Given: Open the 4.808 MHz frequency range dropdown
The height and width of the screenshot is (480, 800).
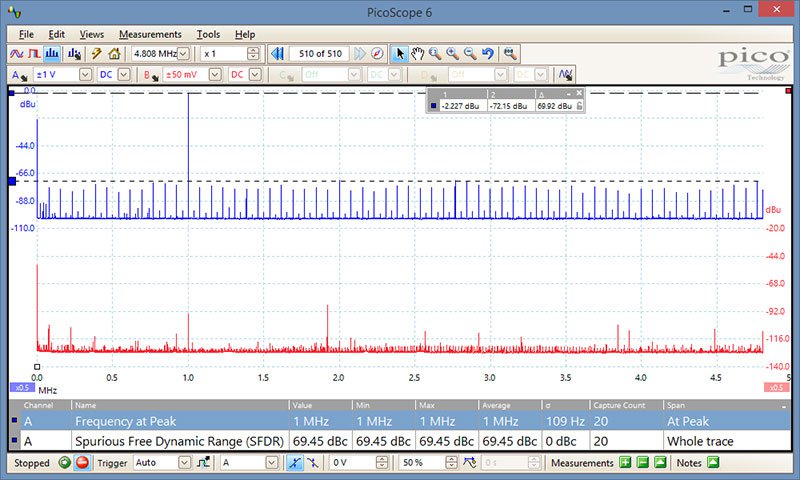Looking at the screenshot, I should pos(183,53).
